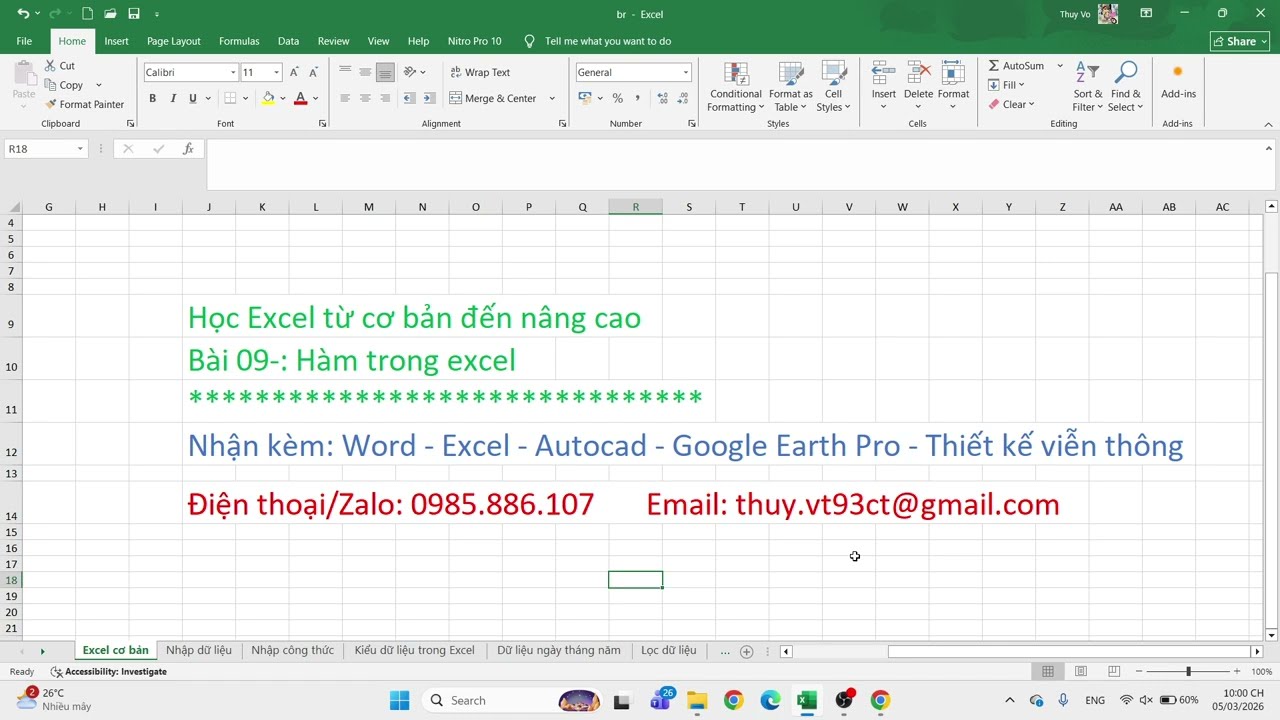Open Excel from the Windows taskbar
This screenshot has width=1280, height=720.
(x=807, y=700)
